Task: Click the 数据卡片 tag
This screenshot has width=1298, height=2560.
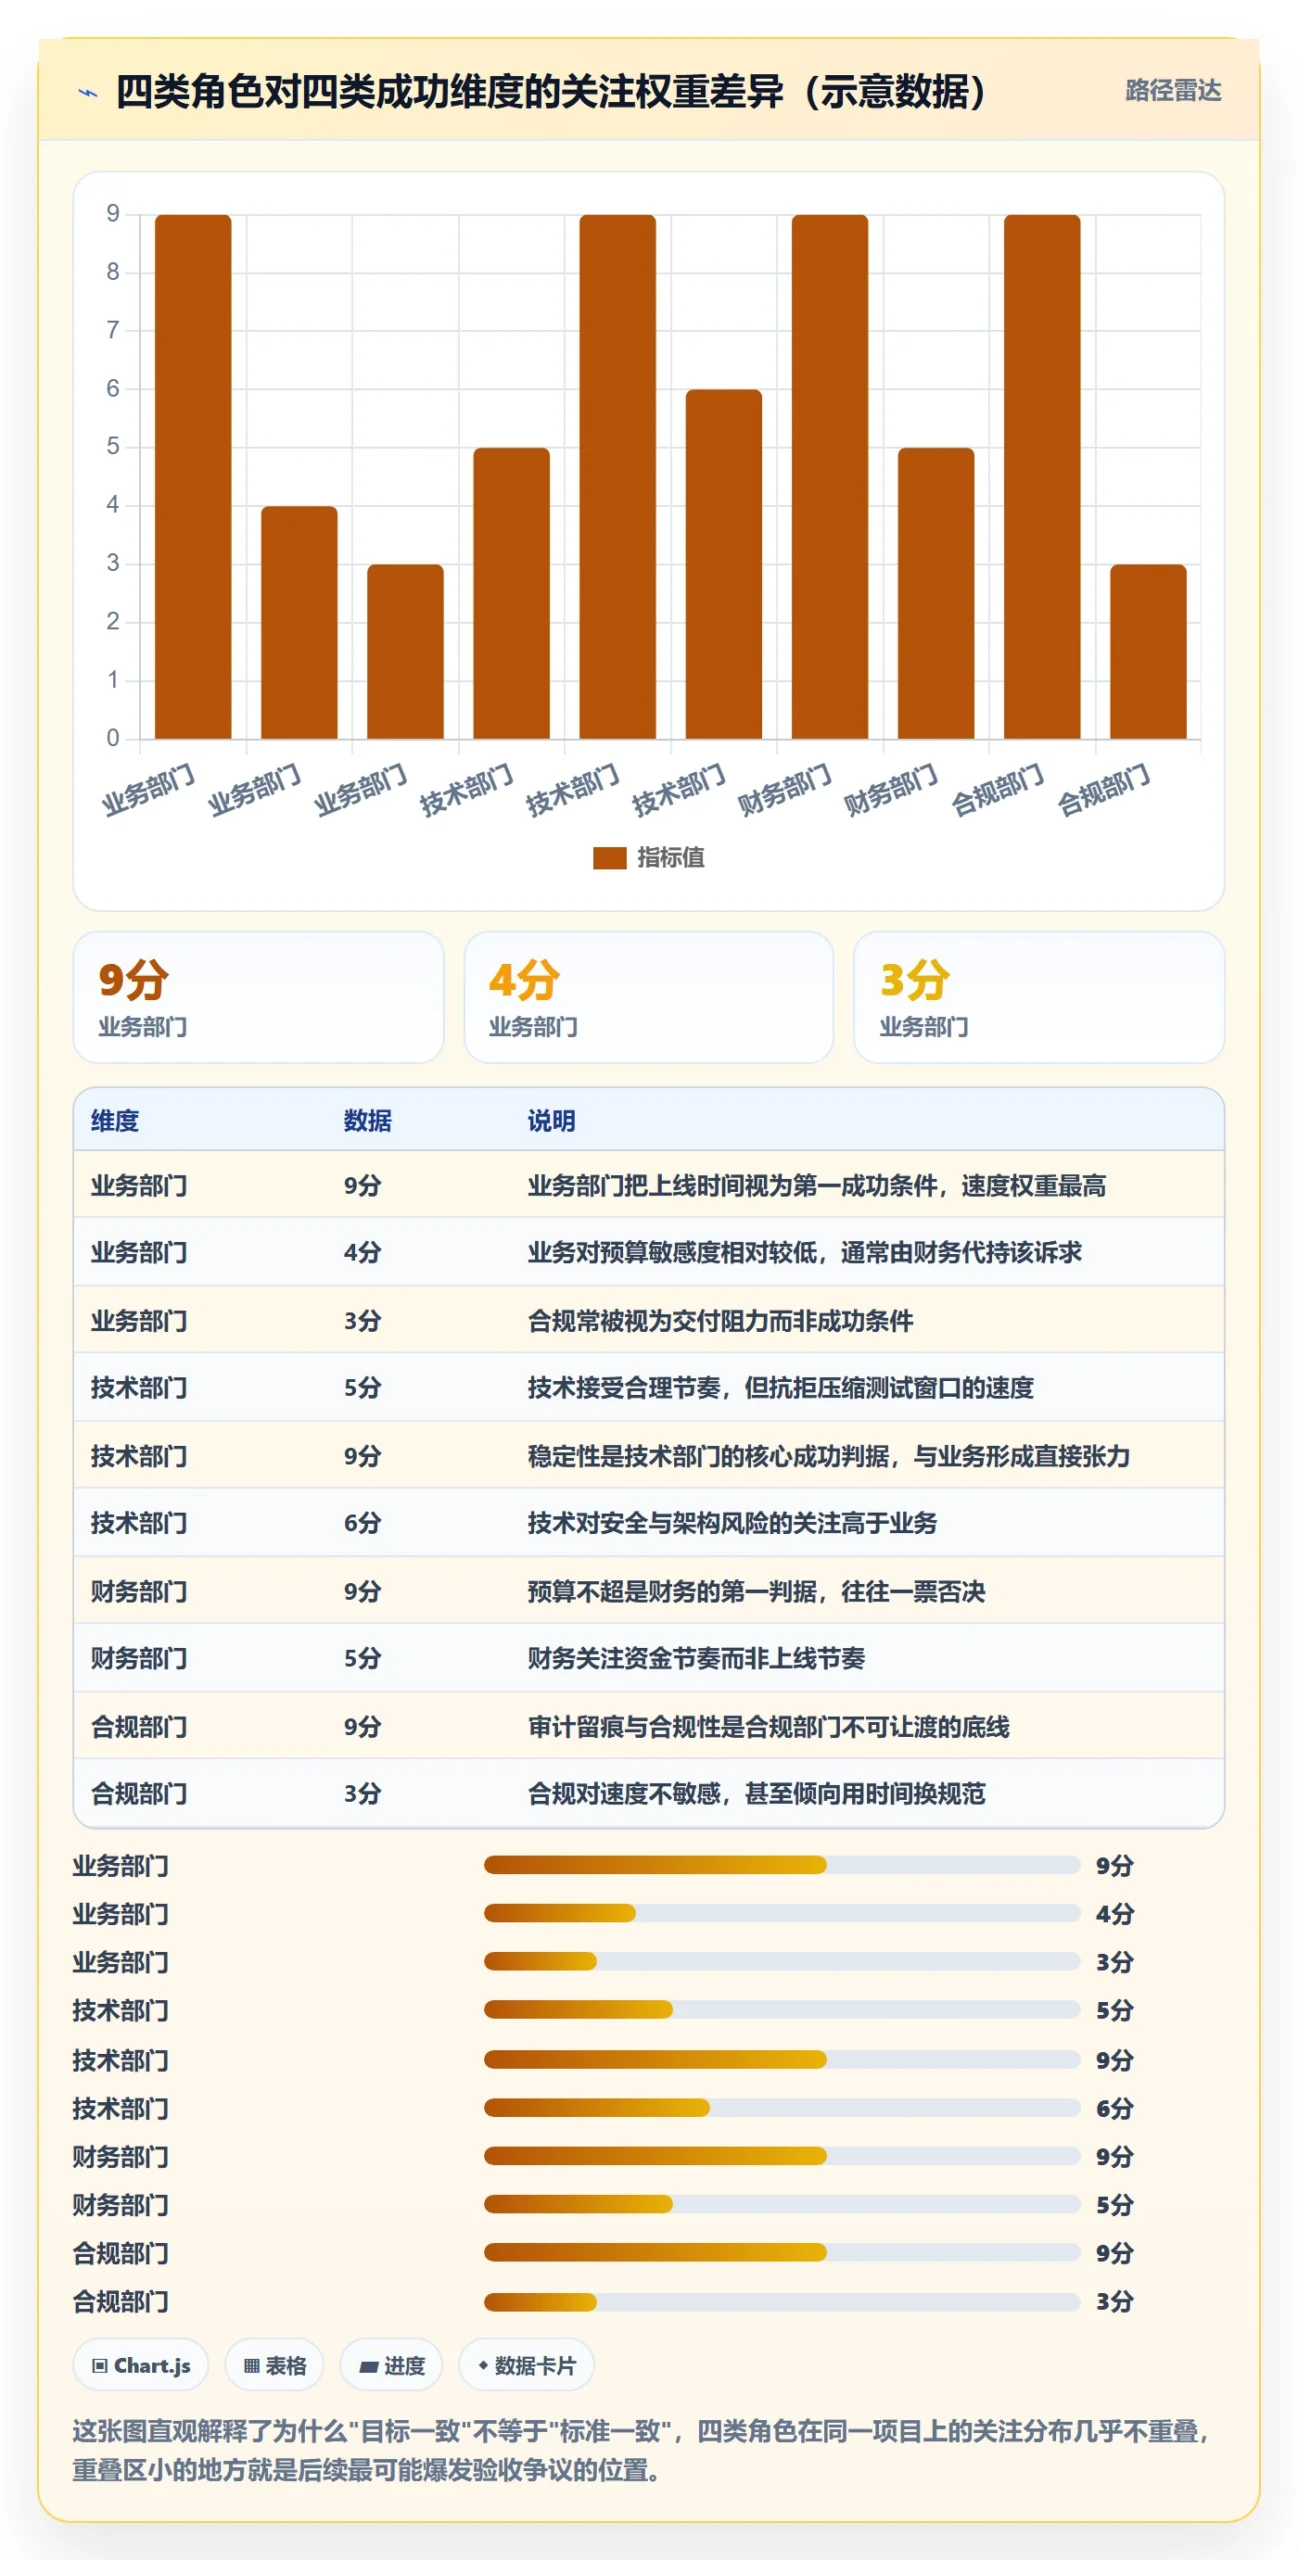Action: coord(526,2365)
